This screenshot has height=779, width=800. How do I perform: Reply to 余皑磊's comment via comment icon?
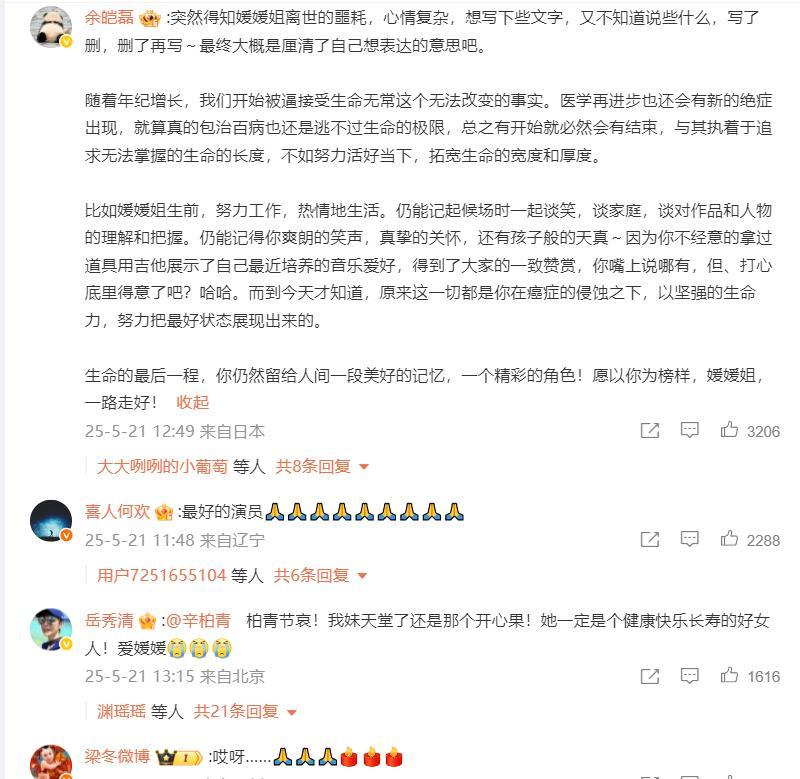(x=689, y=431)
